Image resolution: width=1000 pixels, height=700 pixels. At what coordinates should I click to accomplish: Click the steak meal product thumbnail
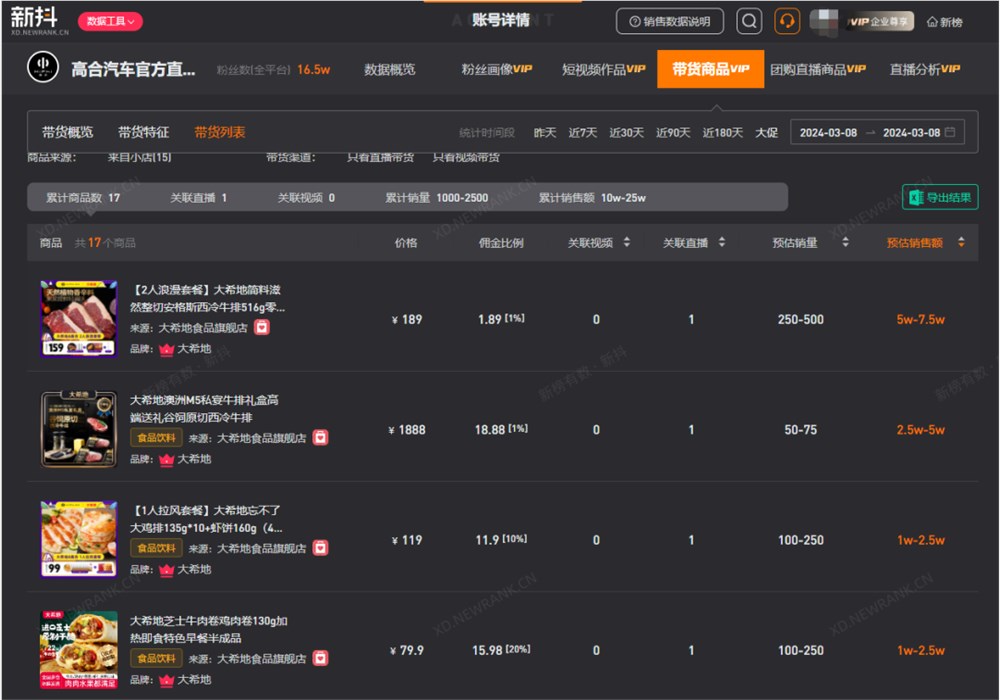(79, 318)
